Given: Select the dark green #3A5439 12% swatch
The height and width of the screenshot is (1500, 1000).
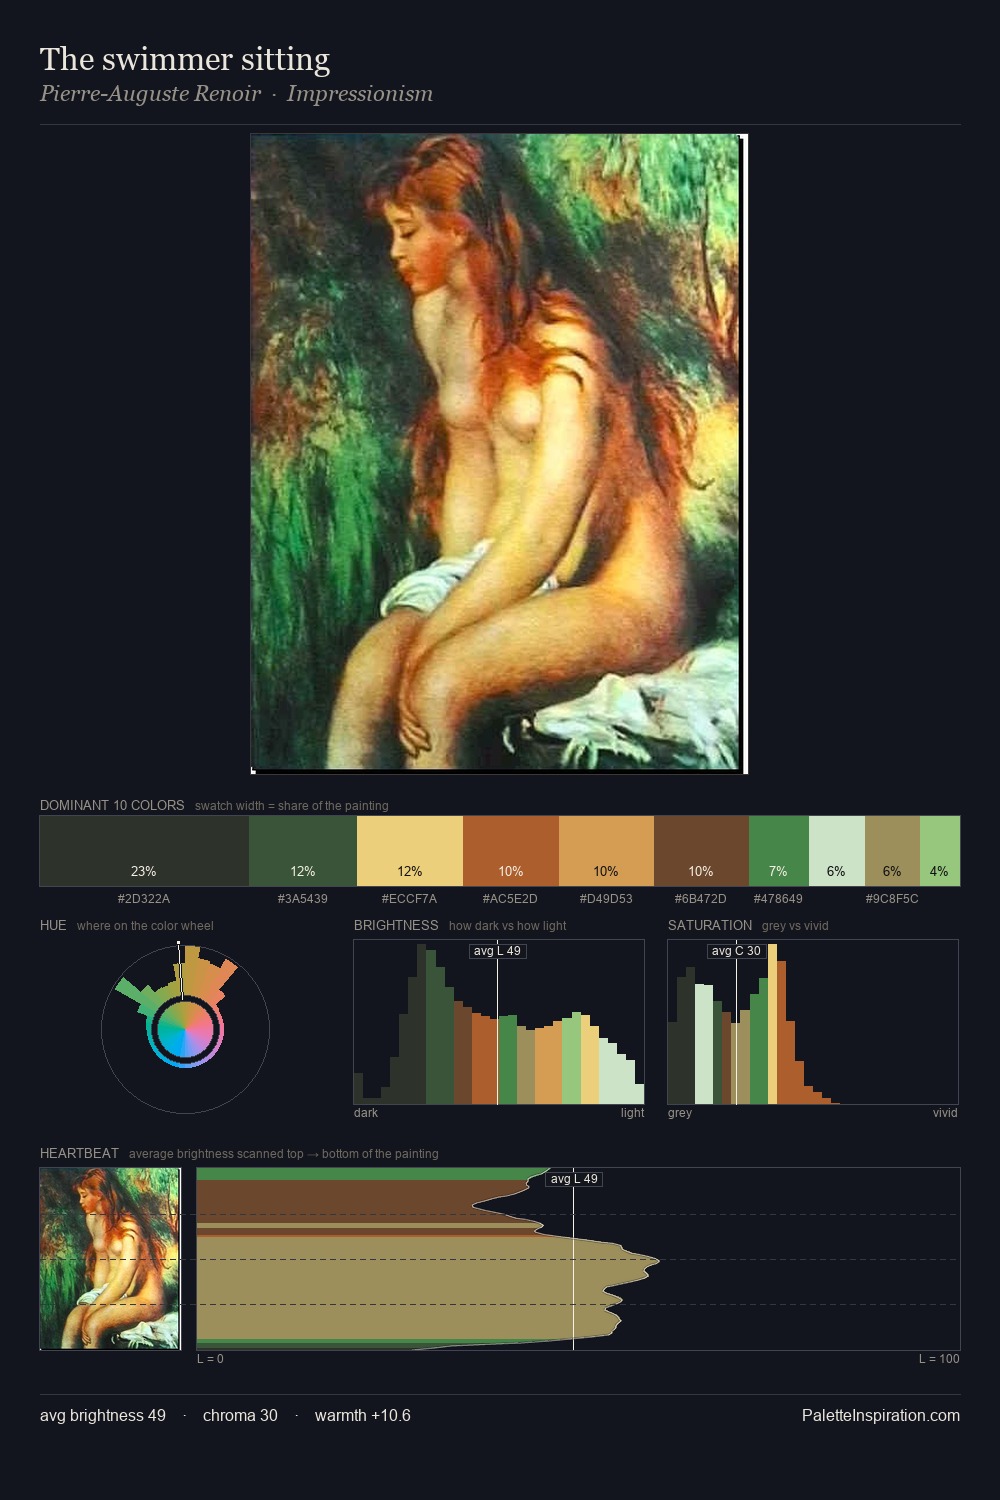Looking at the screenshot, I should (303, 851).
